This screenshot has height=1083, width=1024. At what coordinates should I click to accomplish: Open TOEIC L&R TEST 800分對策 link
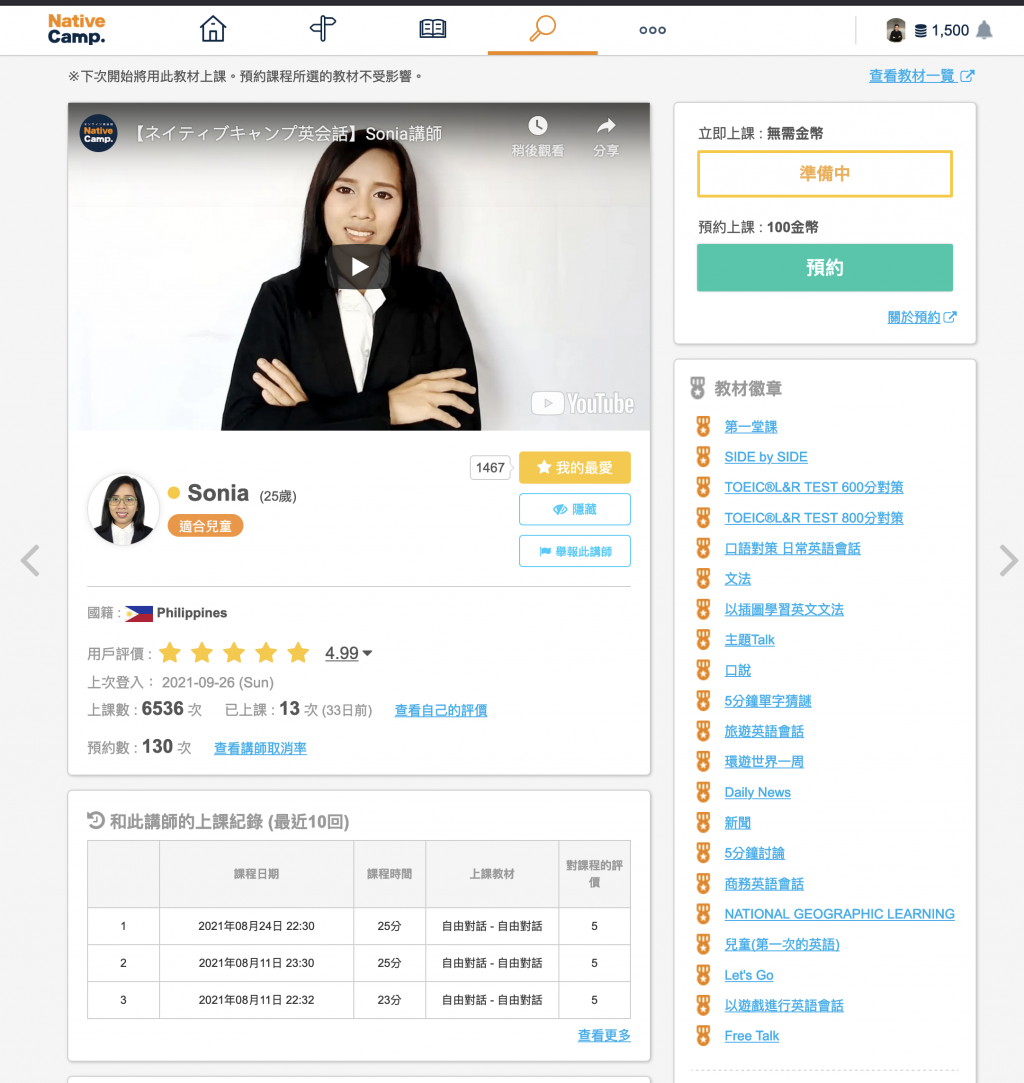coord(813,517)
